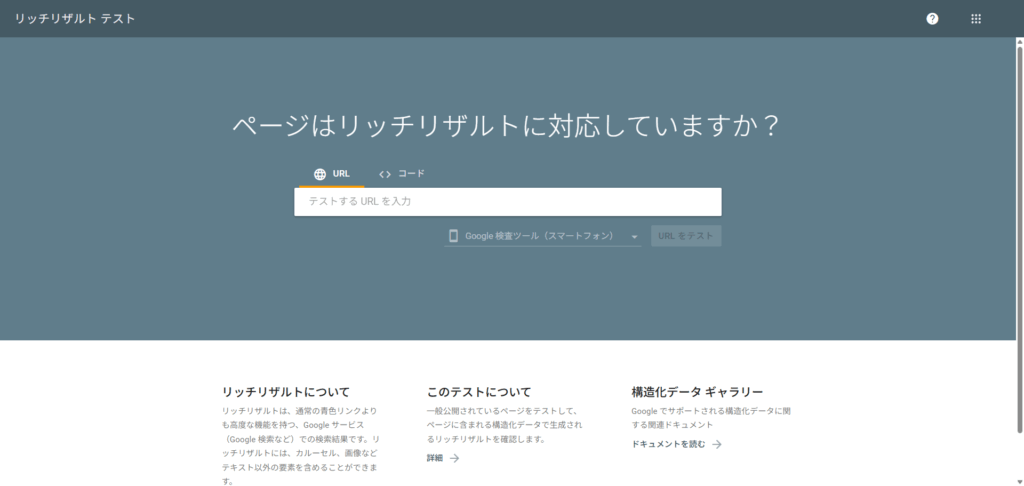Screen dimensions: 1024x486
Task: Focus the テストする URL を入力 field
Action: (507, 202)
